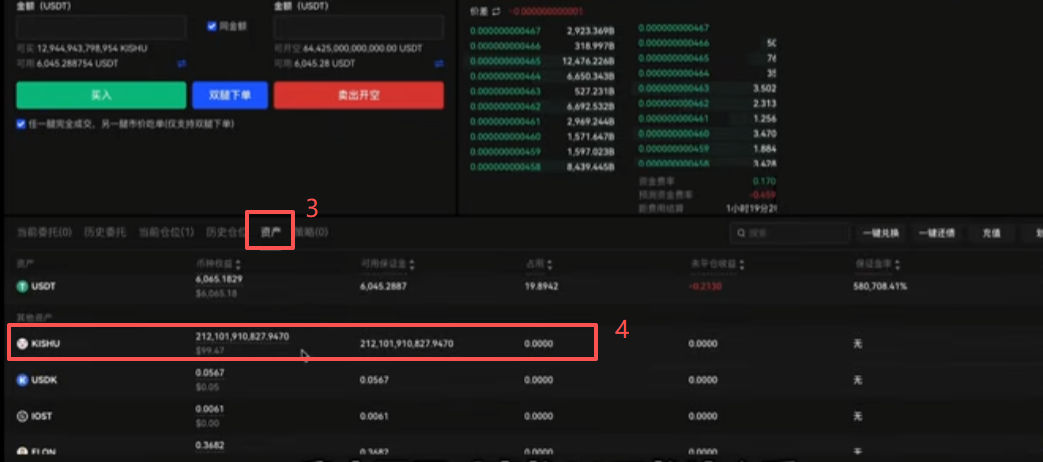Click the 可买 12,944,943,798,954 KISHU text
The image size is (1043, 462).
click(82, 49)
